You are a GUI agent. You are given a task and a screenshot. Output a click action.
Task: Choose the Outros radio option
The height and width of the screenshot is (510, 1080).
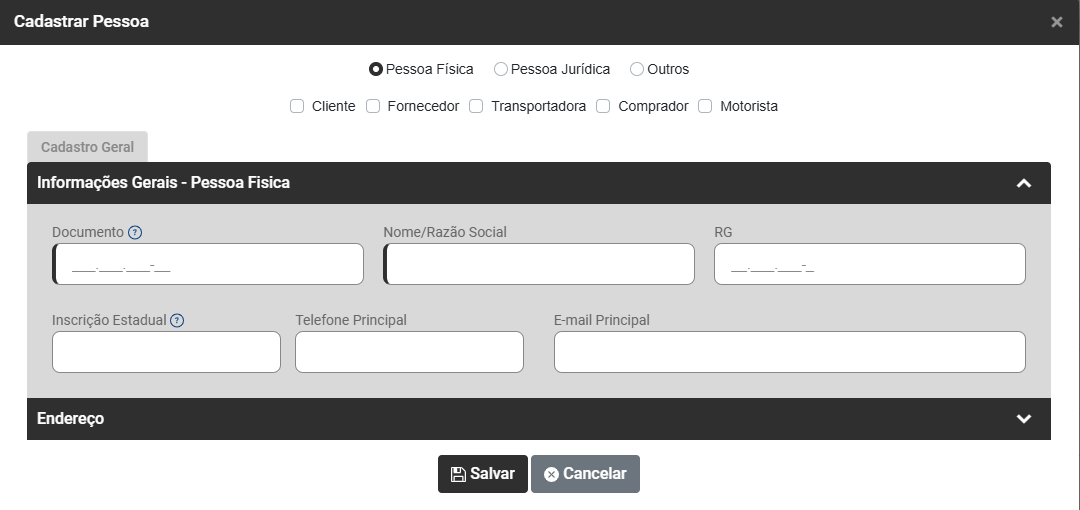(x=637, y=70)
